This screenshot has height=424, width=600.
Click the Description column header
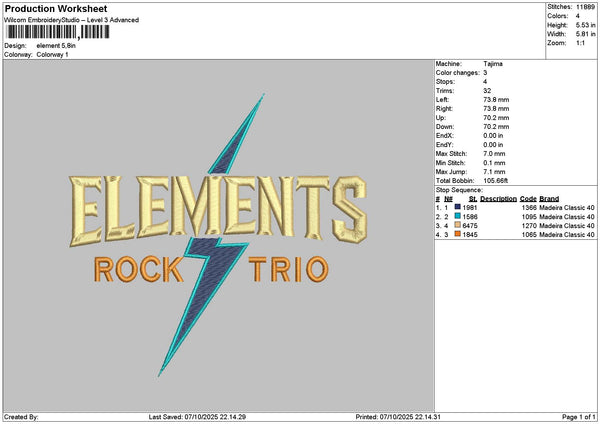tap(497, 198)
